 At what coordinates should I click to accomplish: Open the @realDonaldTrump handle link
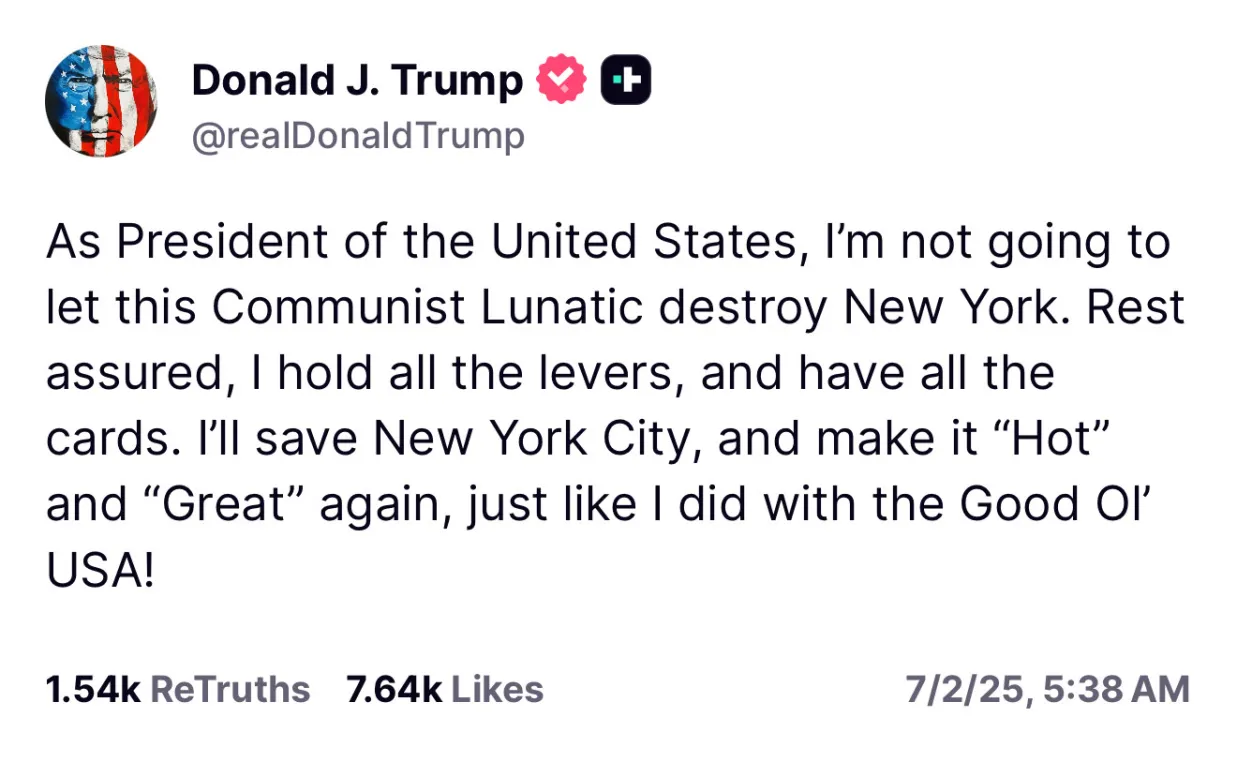(x=358, y=136)
